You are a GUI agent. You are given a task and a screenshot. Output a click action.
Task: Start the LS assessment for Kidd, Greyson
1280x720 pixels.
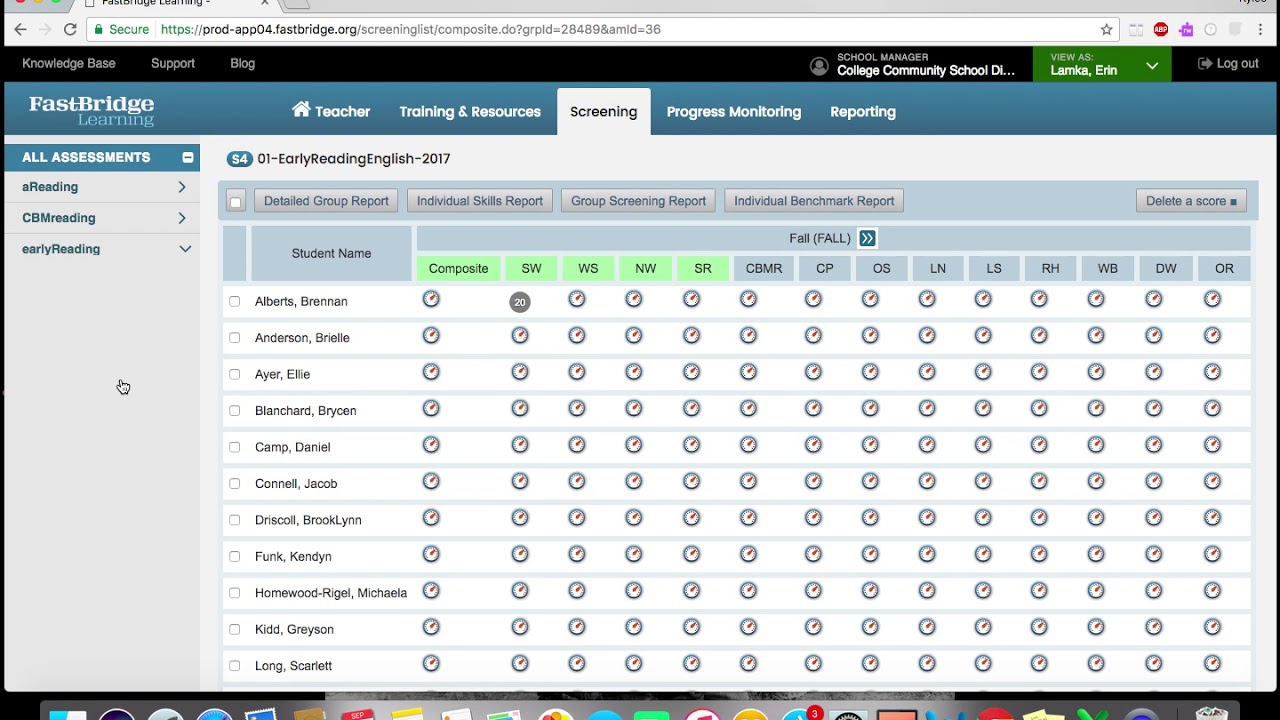tap(984, 628)
